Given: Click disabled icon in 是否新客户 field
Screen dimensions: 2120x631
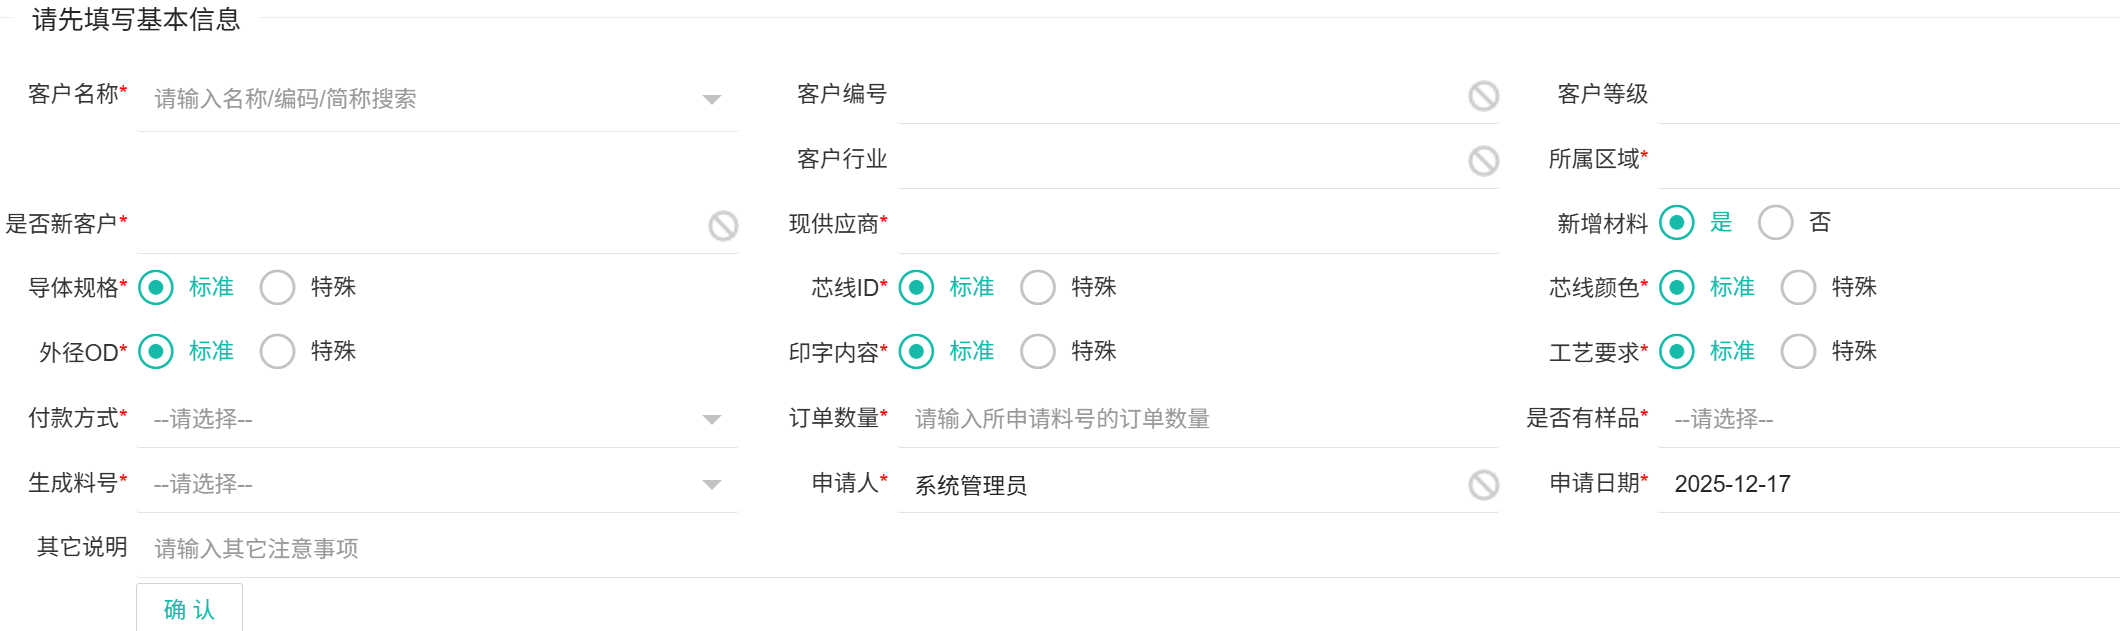Looking at the screenshot, I should point(723,226).
